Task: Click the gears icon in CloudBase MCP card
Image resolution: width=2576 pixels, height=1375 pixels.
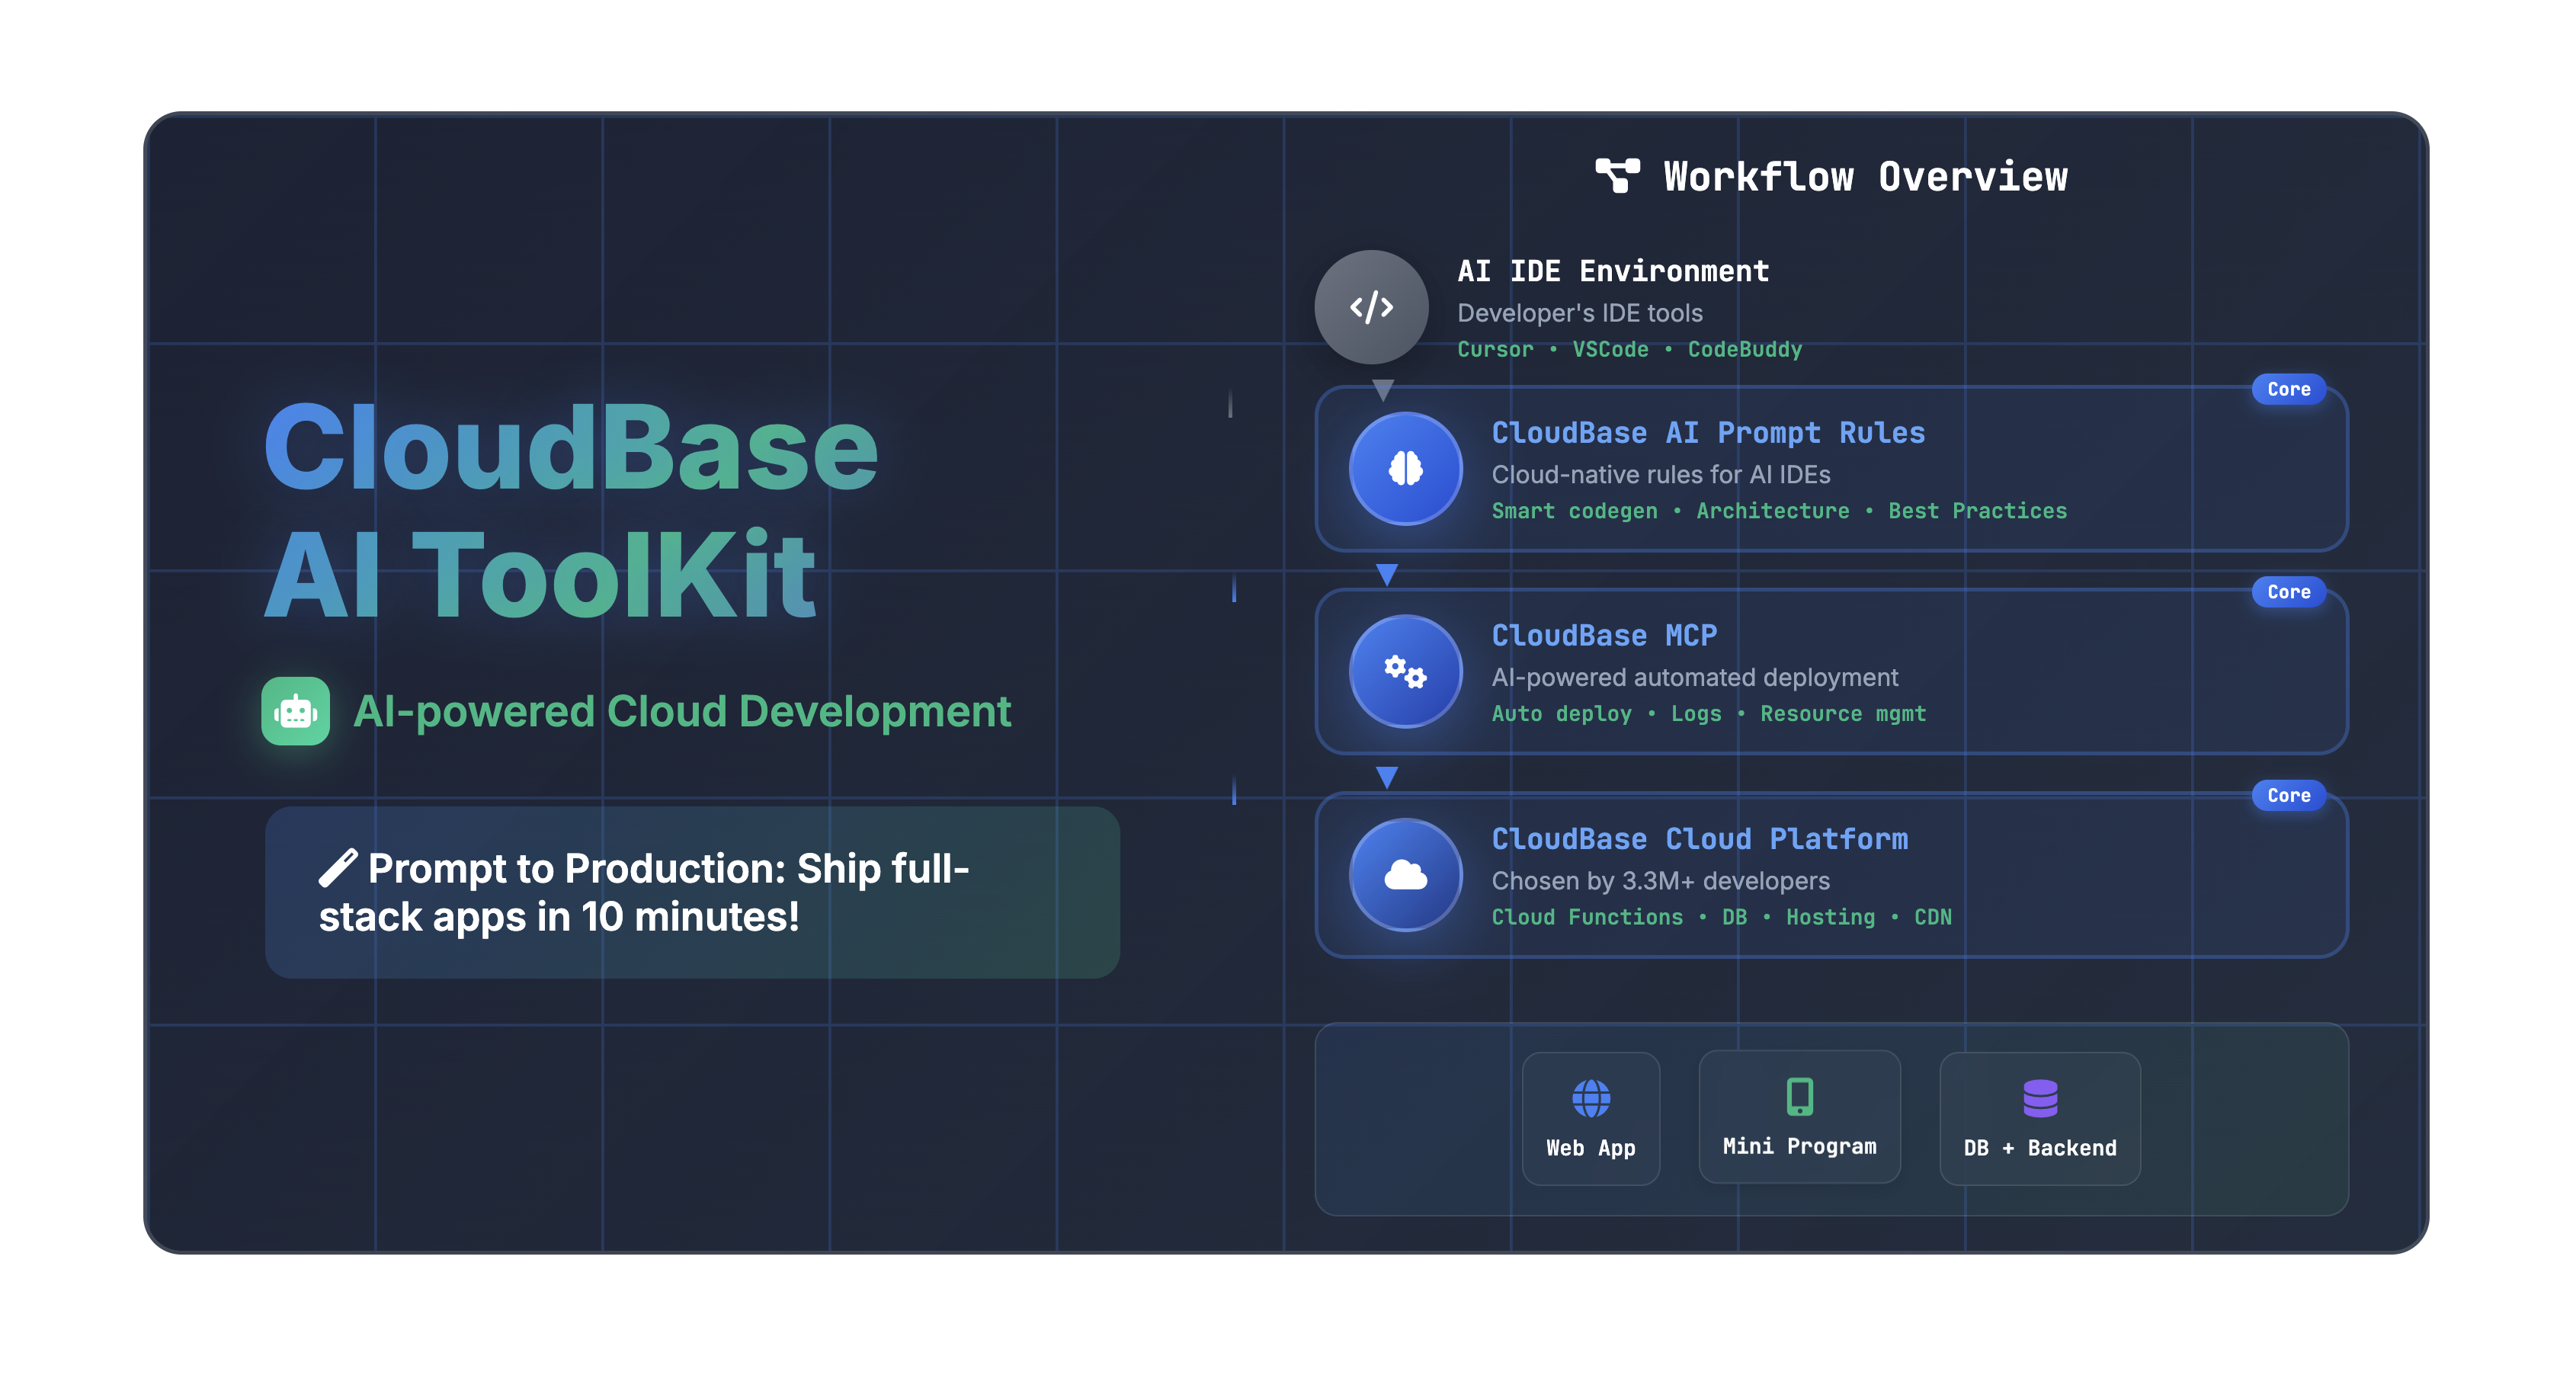Action: [1405, 671]
